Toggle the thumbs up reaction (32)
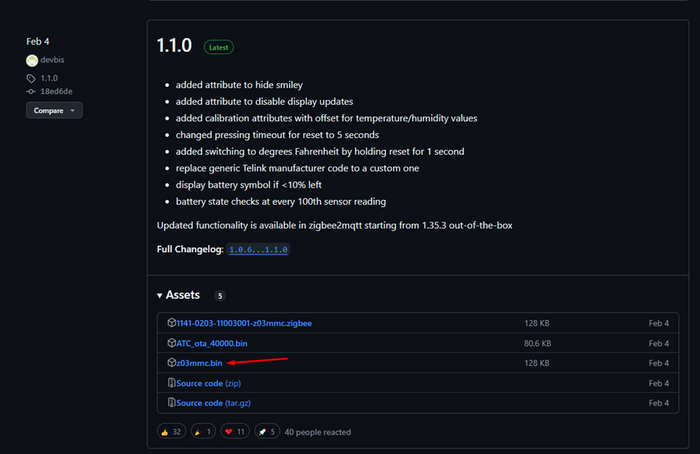Screen dimensions: 700x454 coord(171,432)
